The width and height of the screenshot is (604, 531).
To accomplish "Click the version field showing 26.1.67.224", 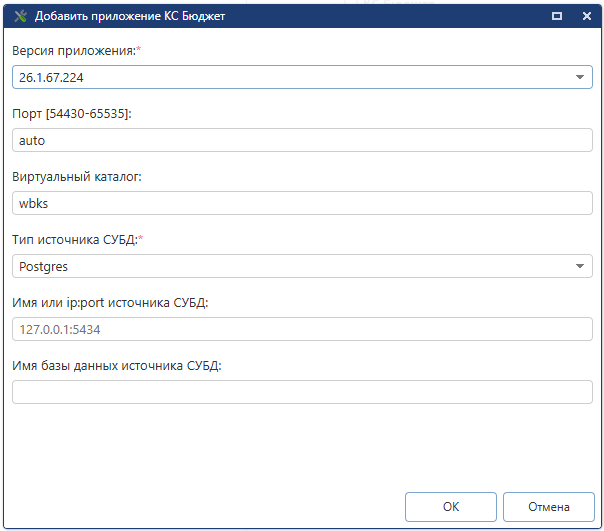I will click(302, 77).
